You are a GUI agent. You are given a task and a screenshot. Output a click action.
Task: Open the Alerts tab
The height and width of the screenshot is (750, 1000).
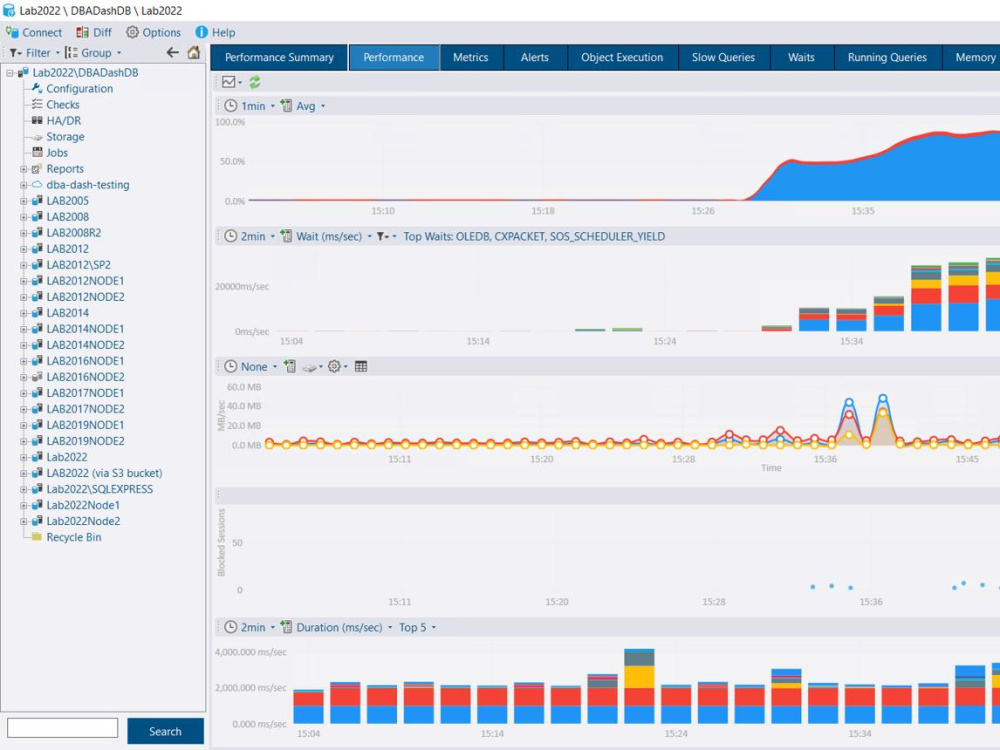coord(534,57)
